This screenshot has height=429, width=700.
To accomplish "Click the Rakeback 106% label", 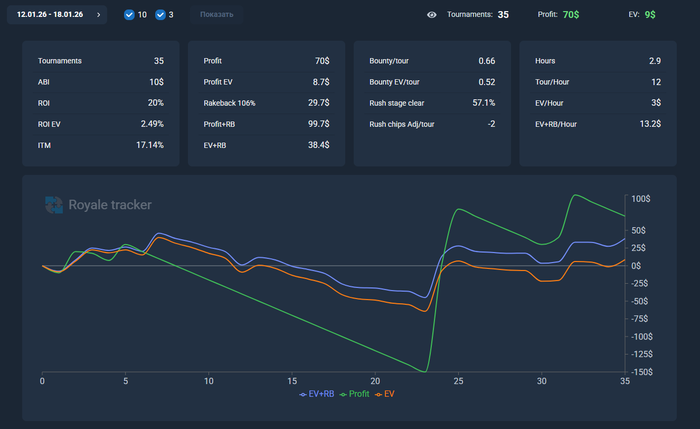I will click(229, 103).
